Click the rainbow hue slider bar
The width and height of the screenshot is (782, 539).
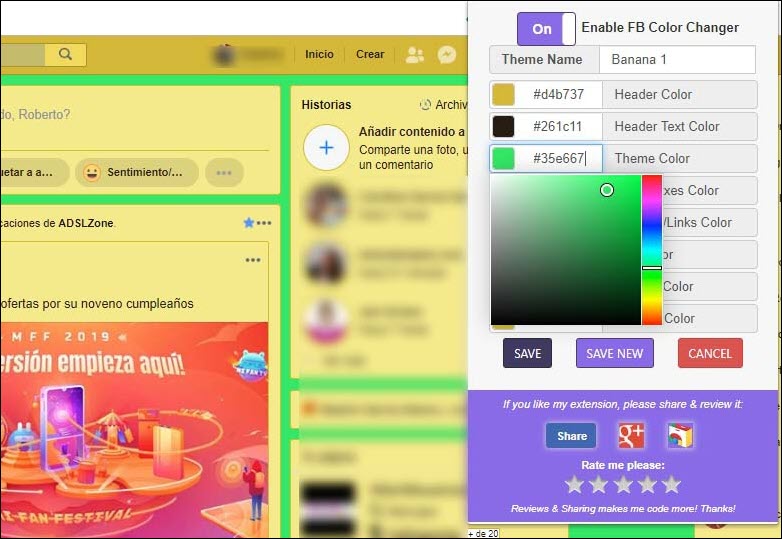coord(652,250)
